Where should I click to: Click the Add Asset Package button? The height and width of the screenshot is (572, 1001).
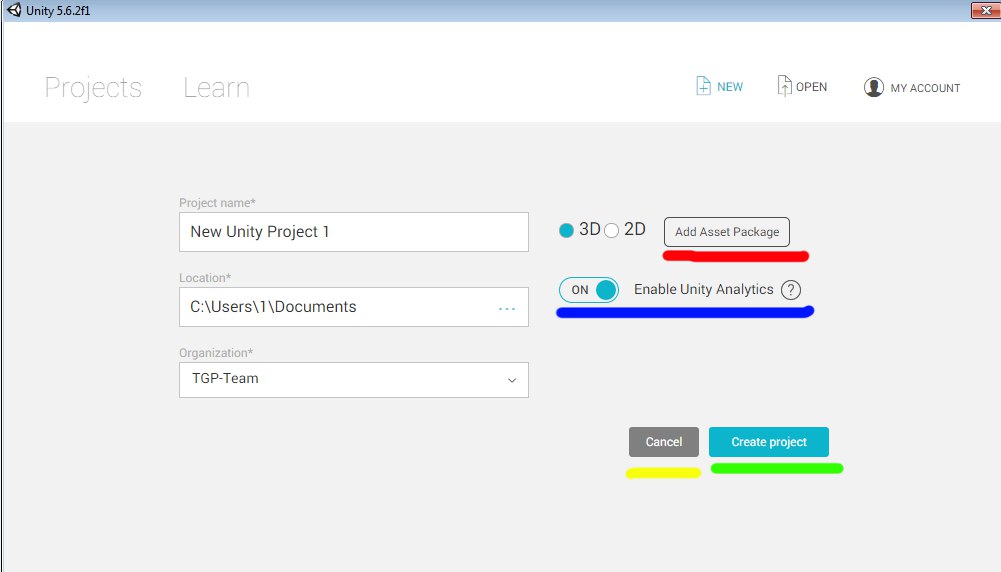[726, 232]
